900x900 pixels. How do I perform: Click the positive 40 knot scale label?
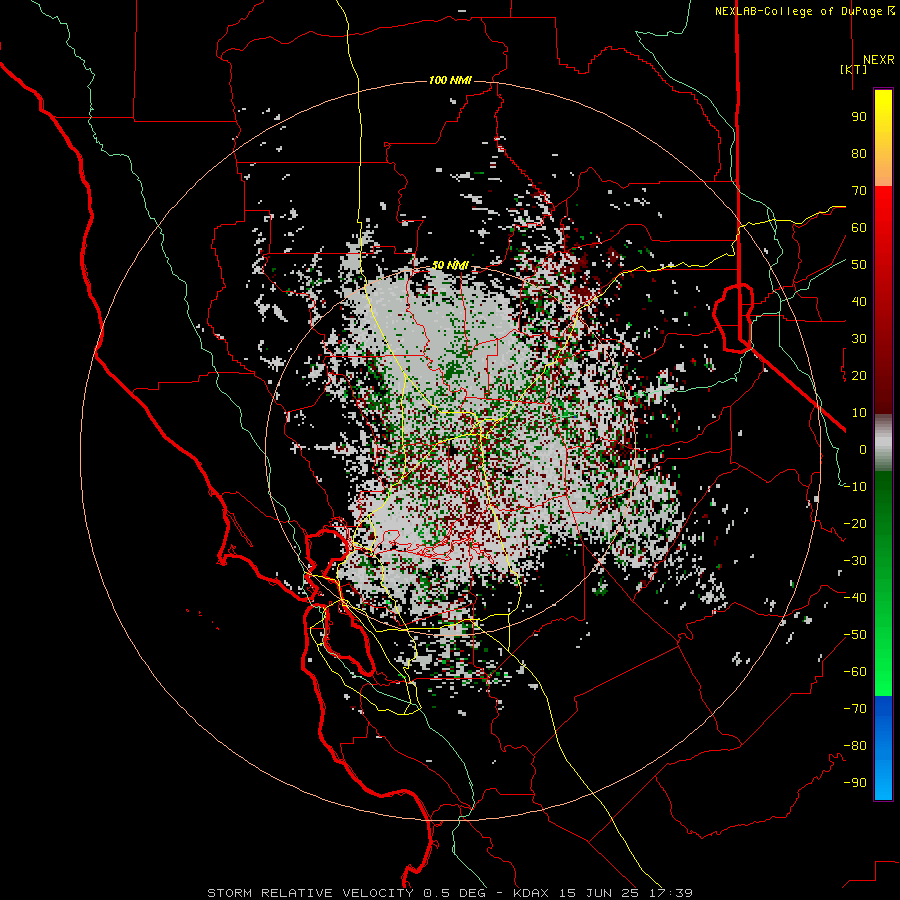(859, 301)
